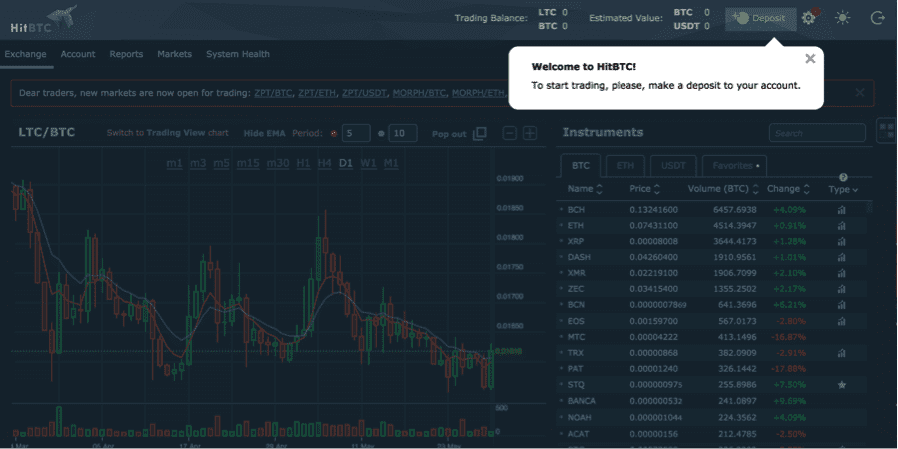
Task: Click the Pop out chart icon
Action: point(480,133)
